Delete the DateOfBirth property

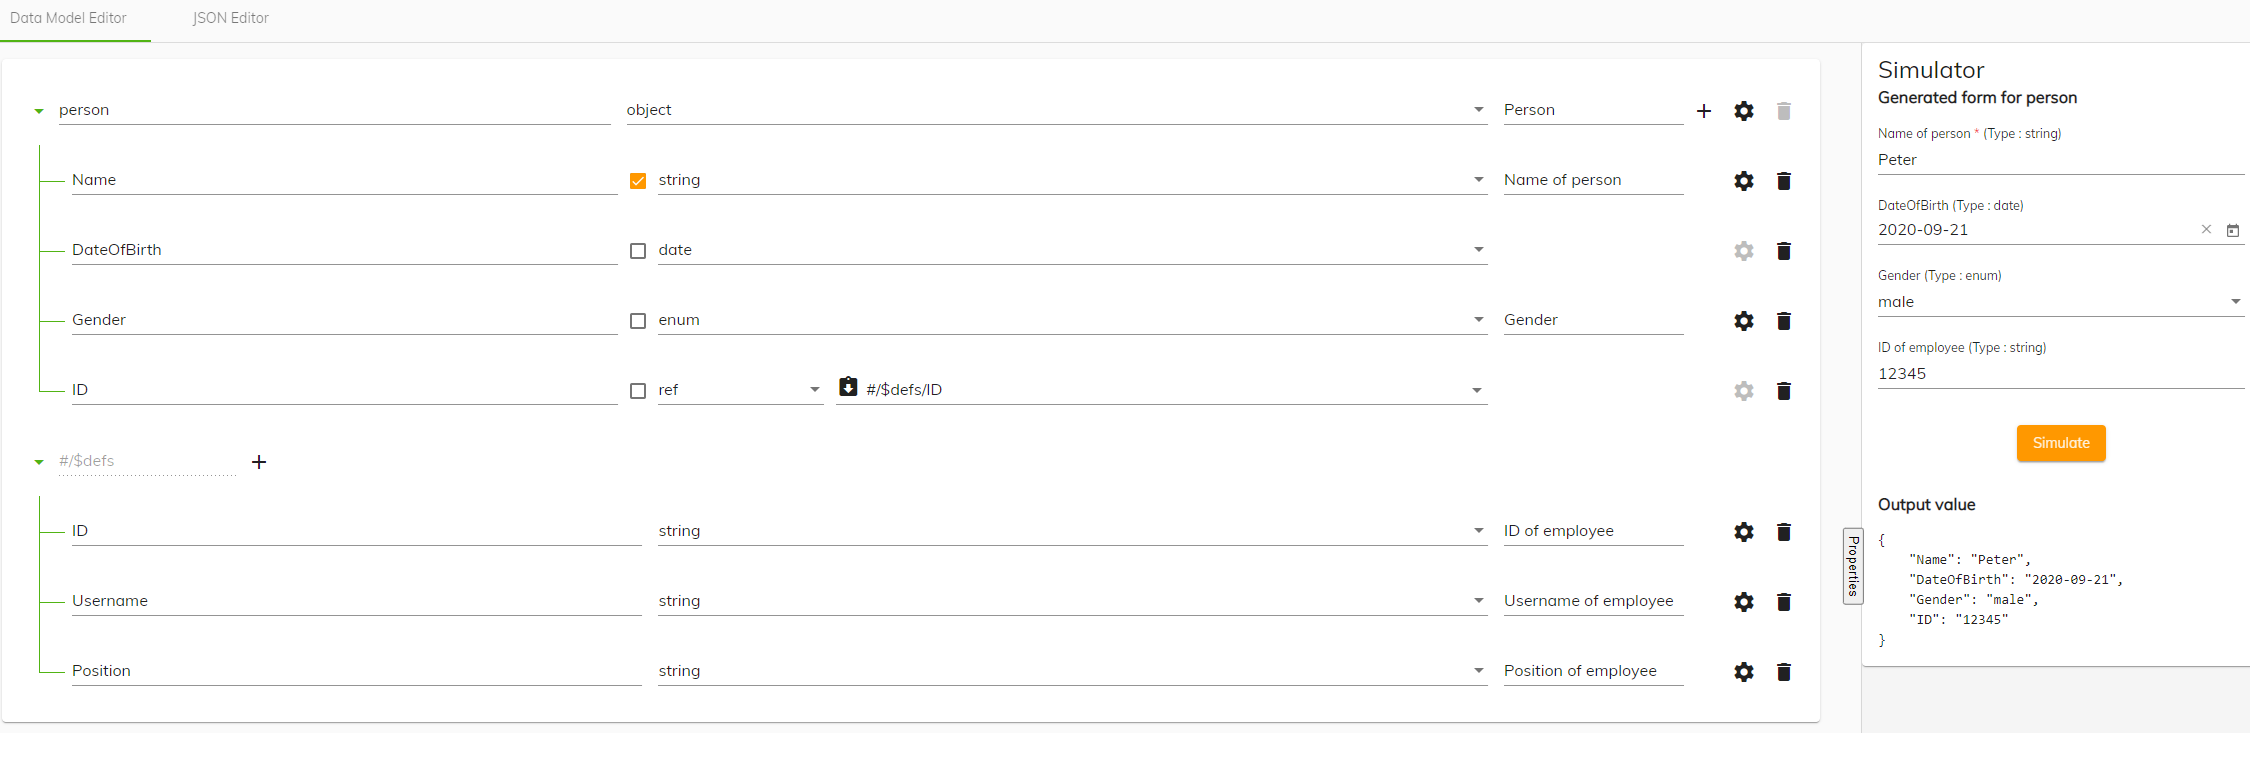[1783, 251]
